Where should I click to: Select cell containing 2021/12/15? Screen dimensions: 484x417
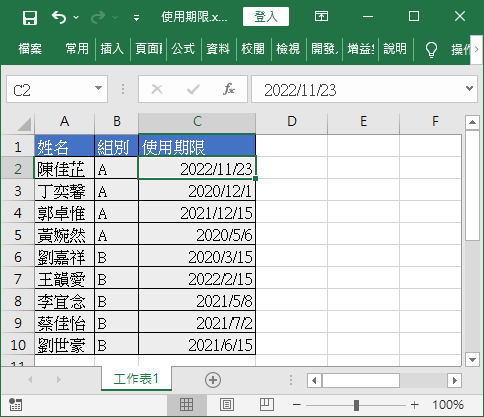(x=197, y=213)
